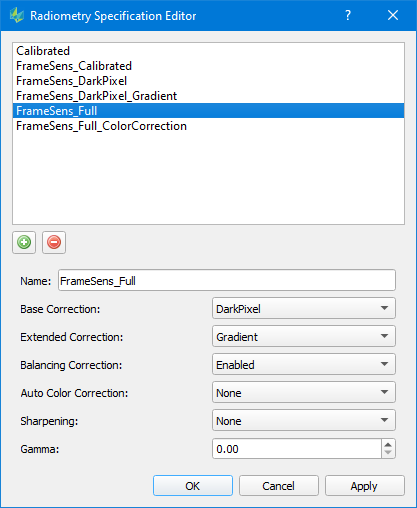This screenshot has width=417, height=508.
Task: Decrease Gamma value with down arrow
Action: pos(388,453)
